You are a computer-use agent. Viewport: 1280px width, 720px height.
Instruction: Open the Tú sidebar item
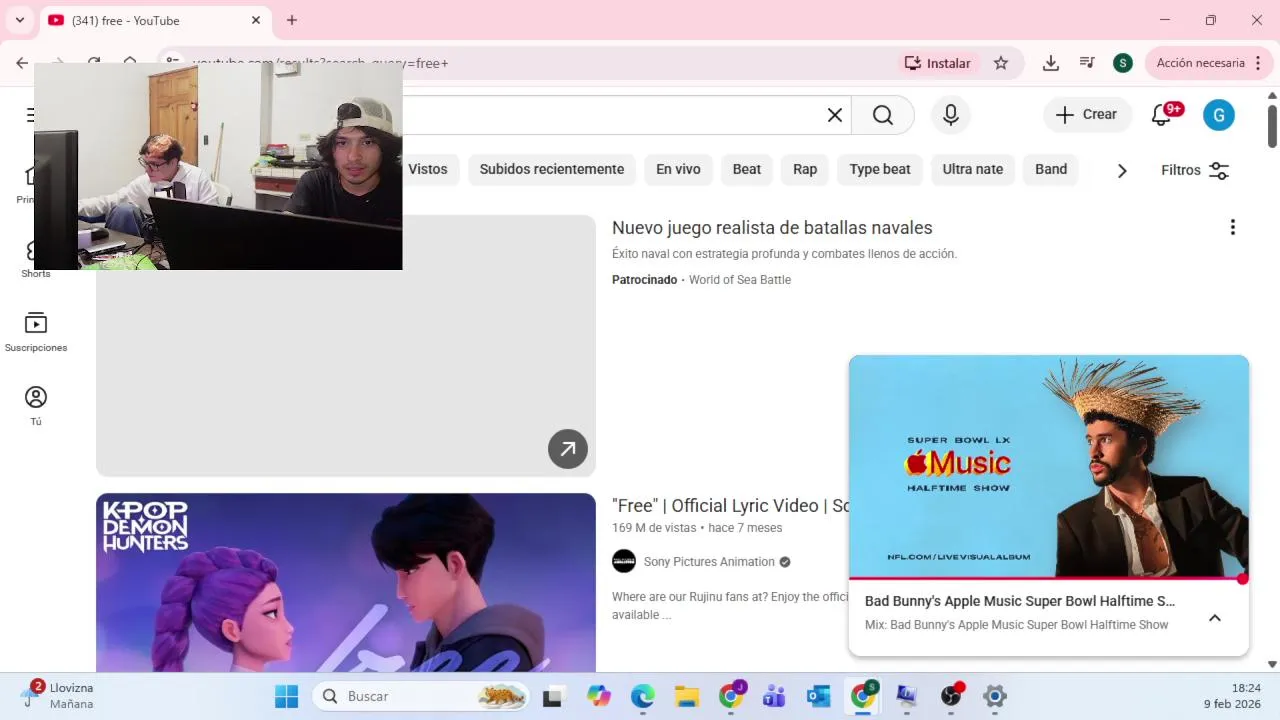(36, 406)
